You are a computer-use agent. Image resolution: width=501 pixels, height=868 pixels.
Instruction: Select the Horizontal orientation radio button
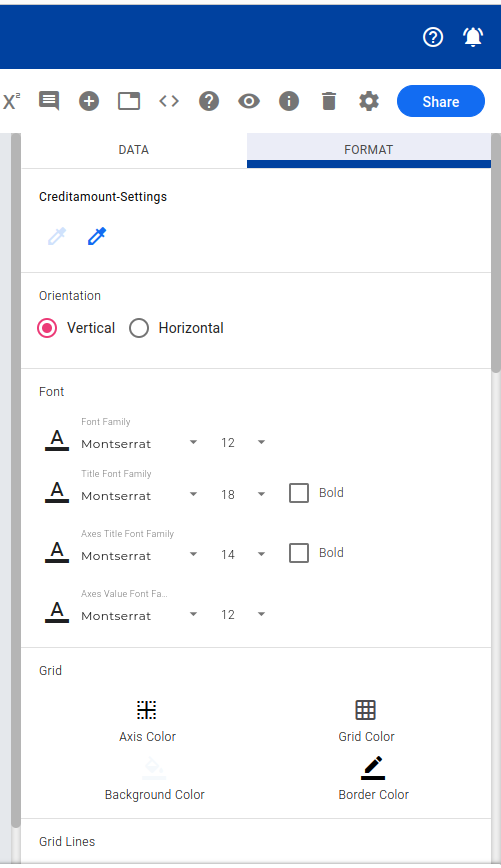click(139, 328)
